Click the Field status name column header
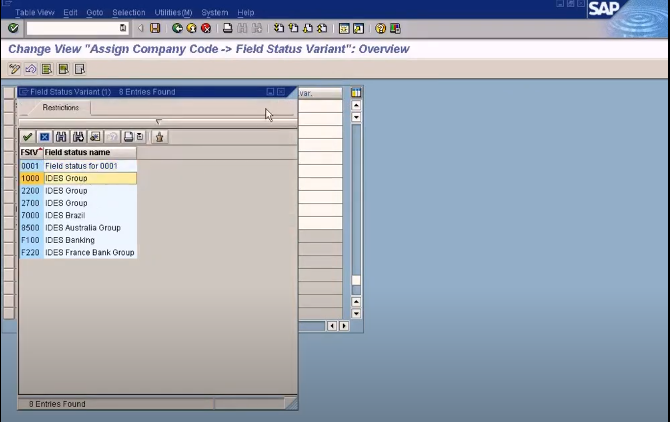 (90, 152)
